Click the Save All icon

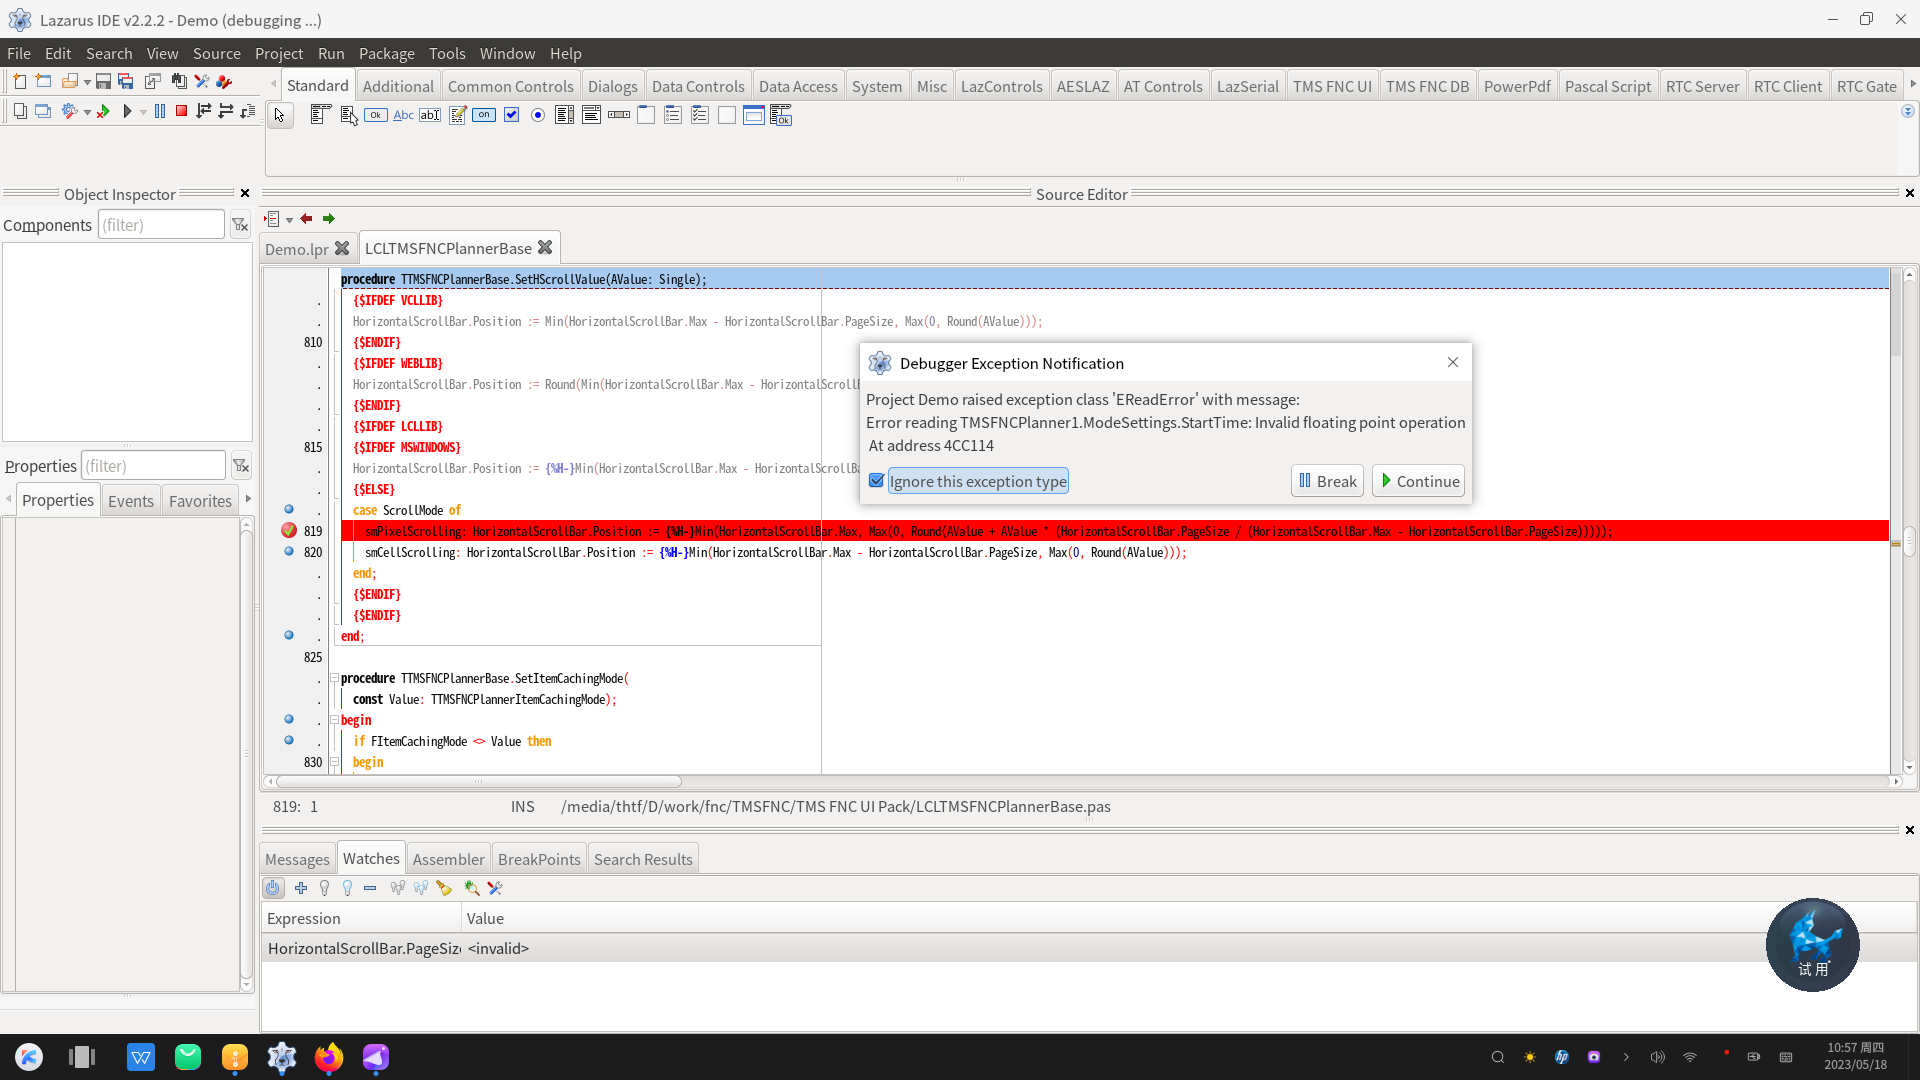(126, 82)
